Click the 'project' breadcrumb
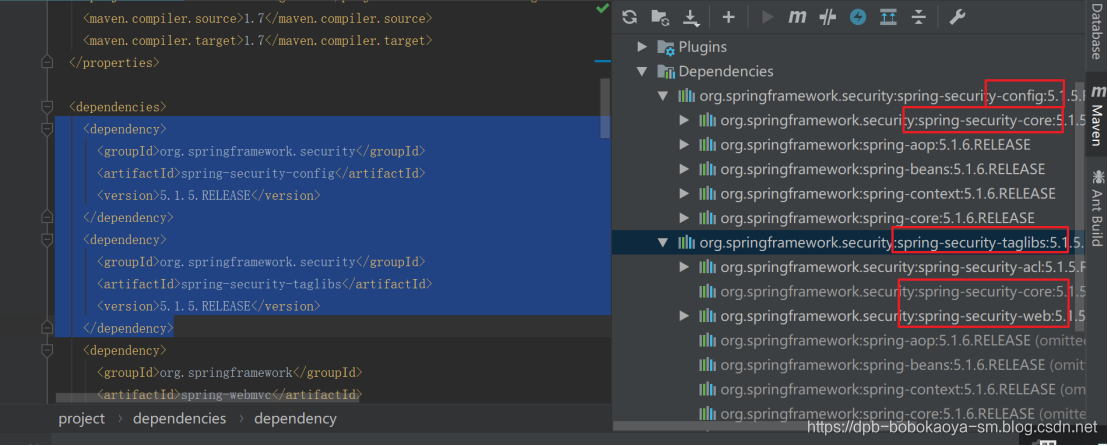Screen dimensions: 1108x446 [82, 418]
